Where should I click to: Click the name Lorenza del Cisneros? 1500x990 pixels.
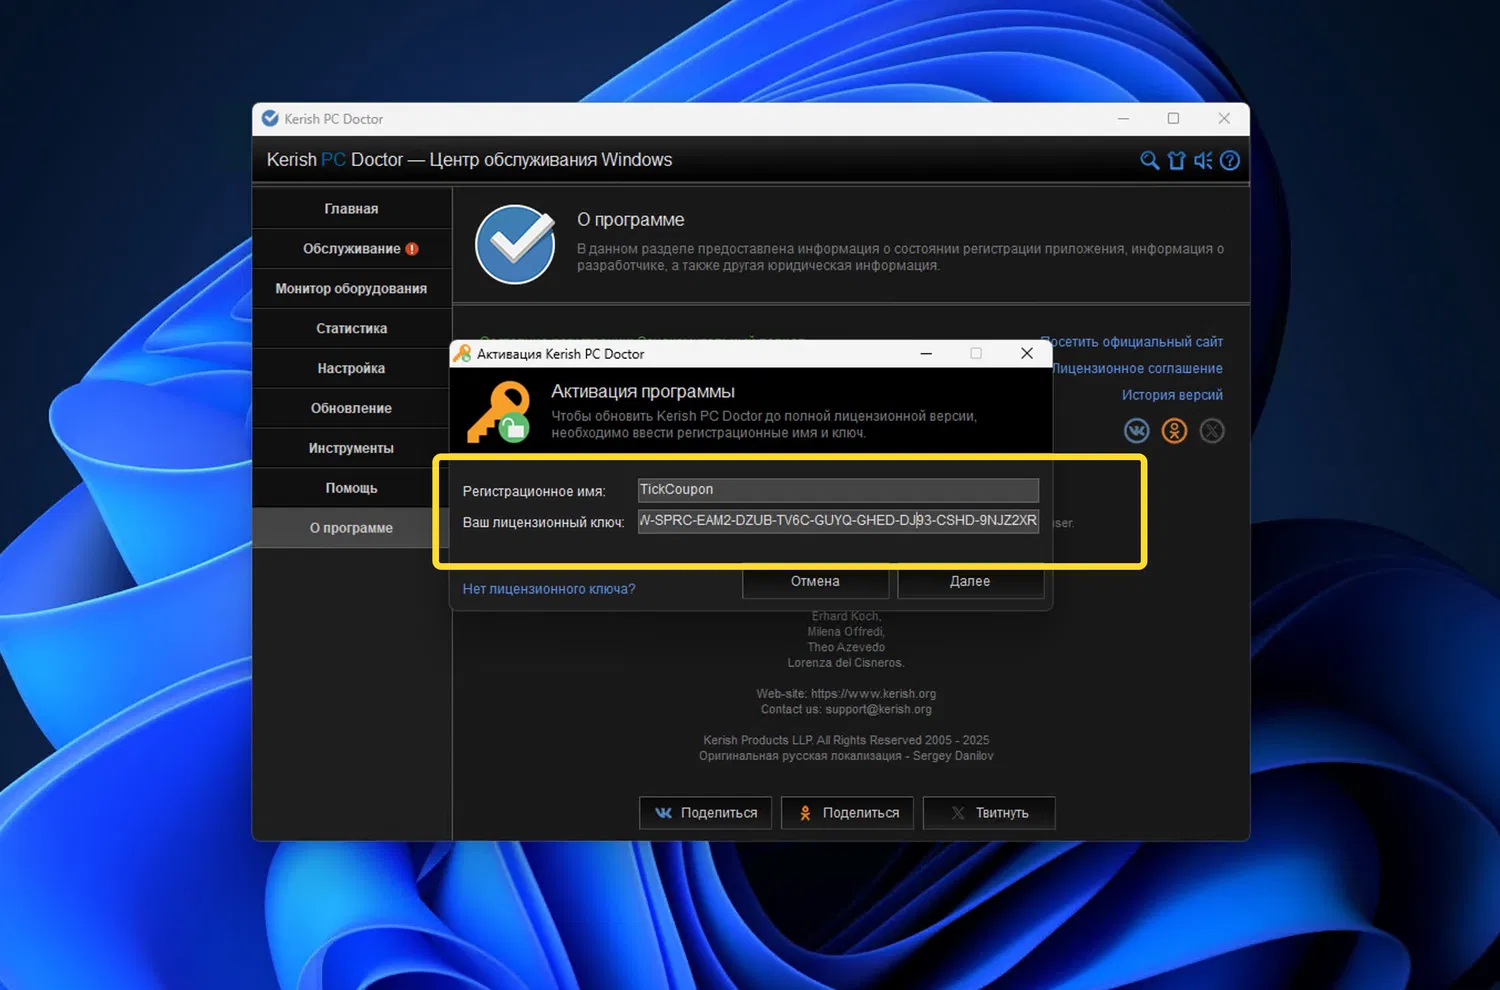846,663
